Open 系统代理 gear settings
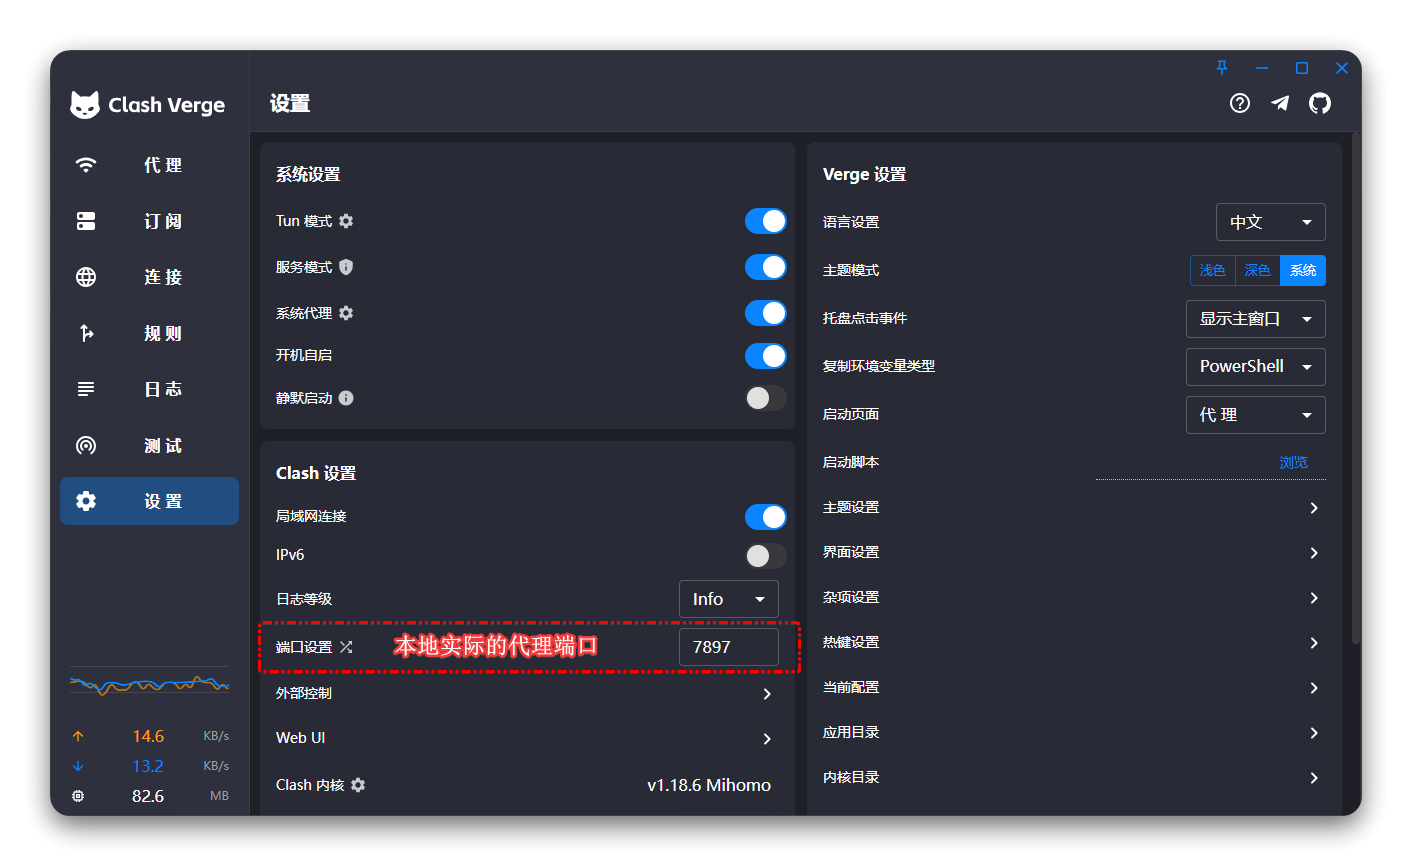Image resolution: width=1412 pixels, height=866 pixels. tap(346, 313)
